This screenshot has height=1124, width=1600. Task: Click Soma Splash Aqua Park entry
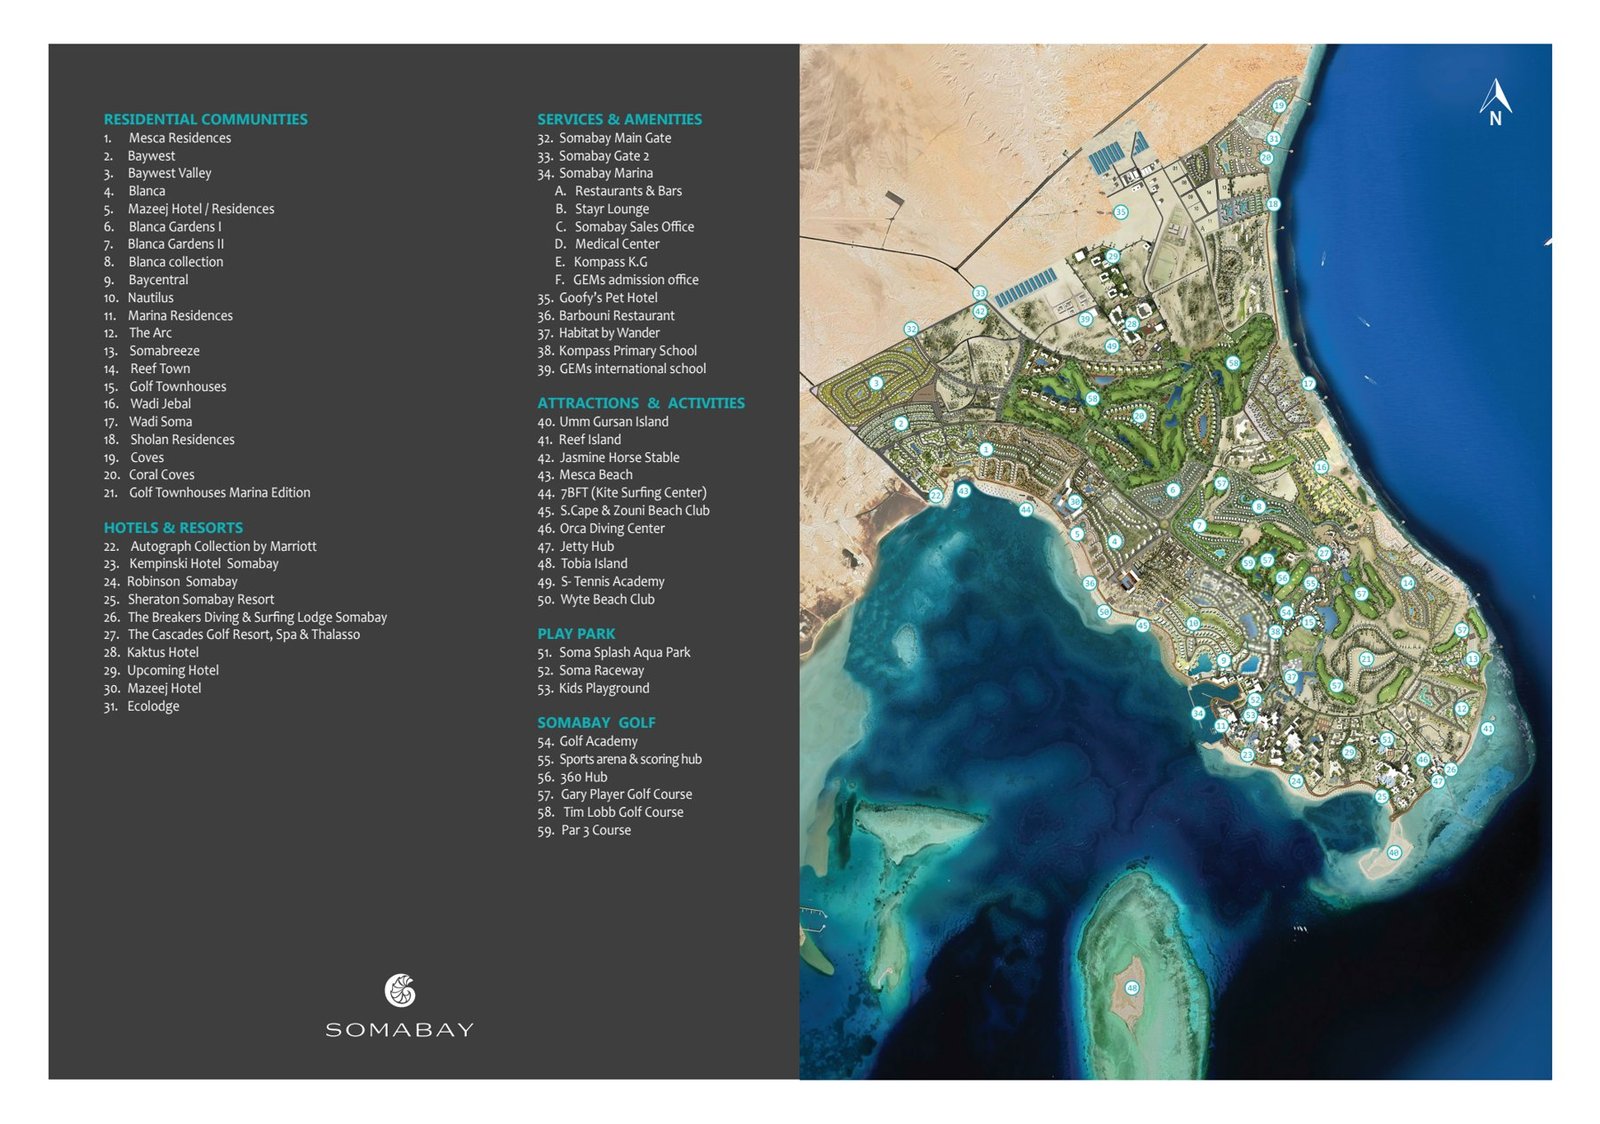pyautogui.click(x=614, y=652)
